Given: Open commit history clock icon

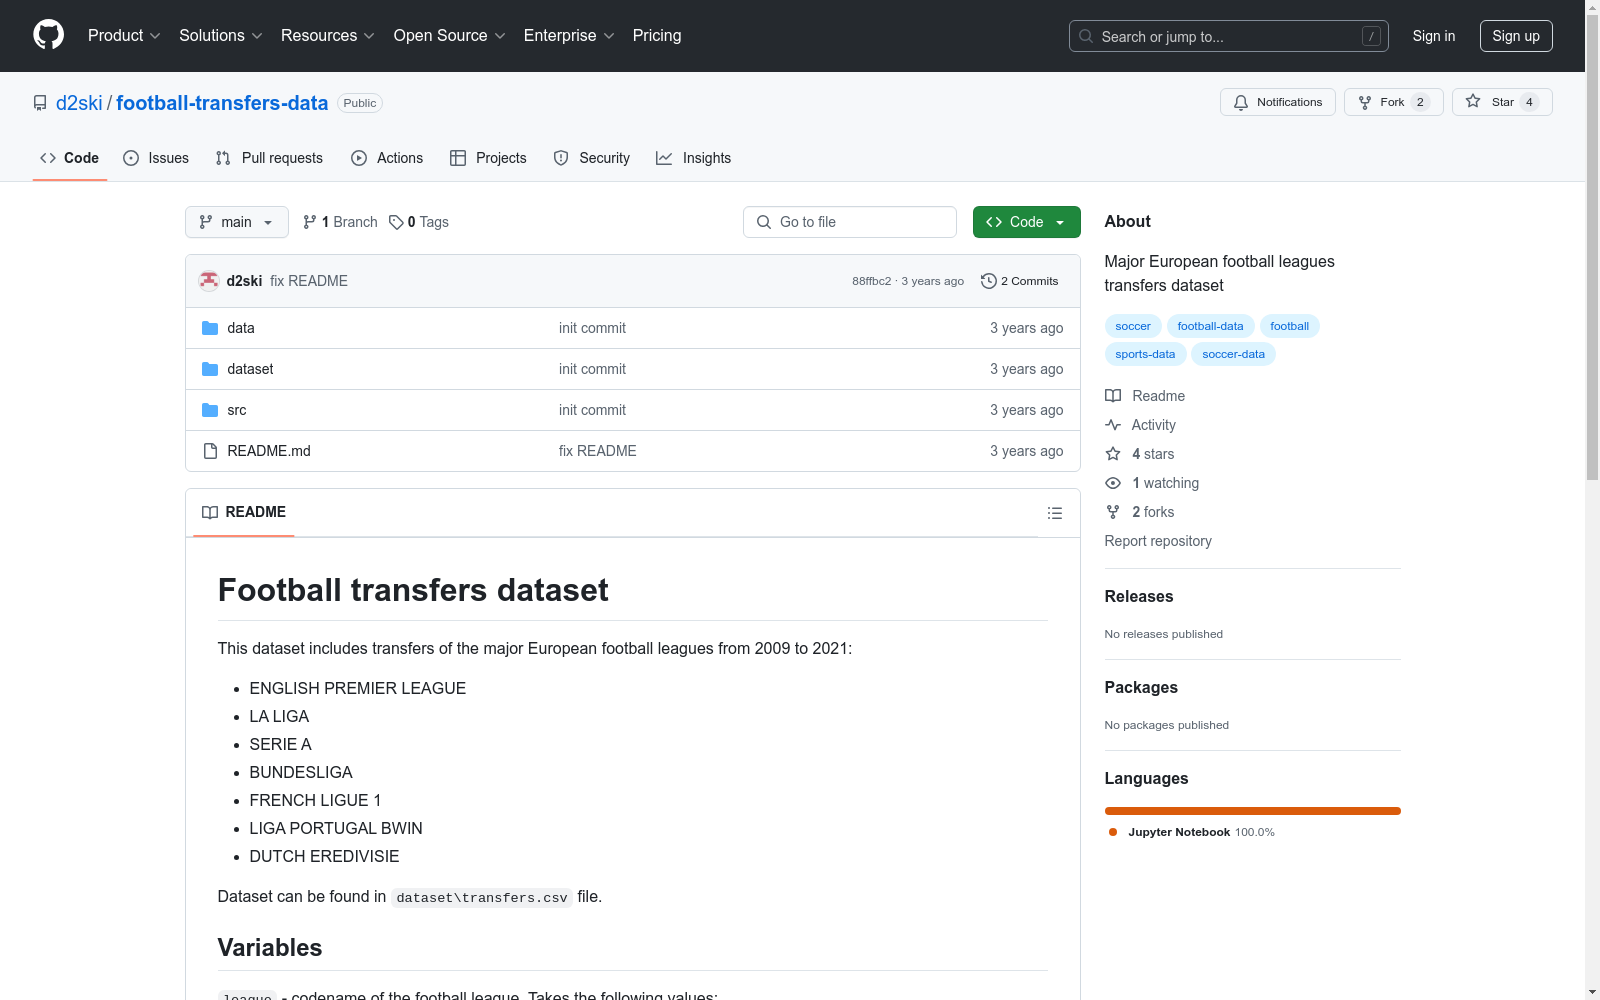Looking at the screenshot, I should [x=989, y=281].
